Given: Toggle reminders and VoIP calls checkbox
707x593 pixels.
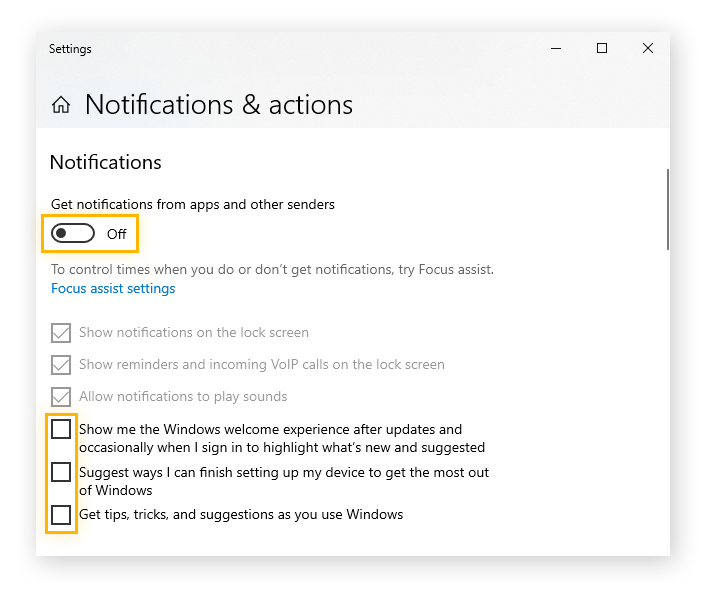Looking at the screenshot, I should (61, 365).
